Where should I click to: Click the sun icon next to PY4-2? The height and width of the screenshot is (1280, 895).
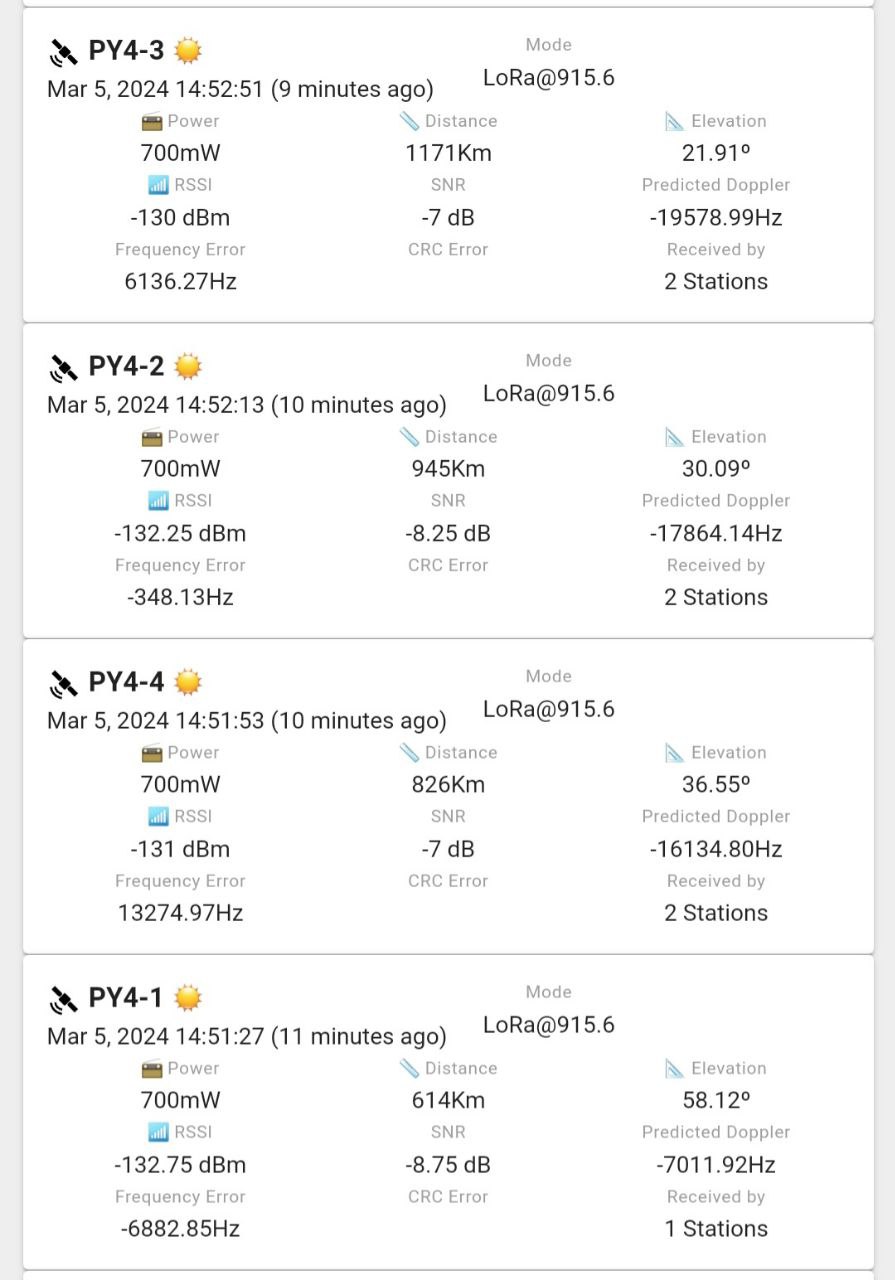(188, 367)
